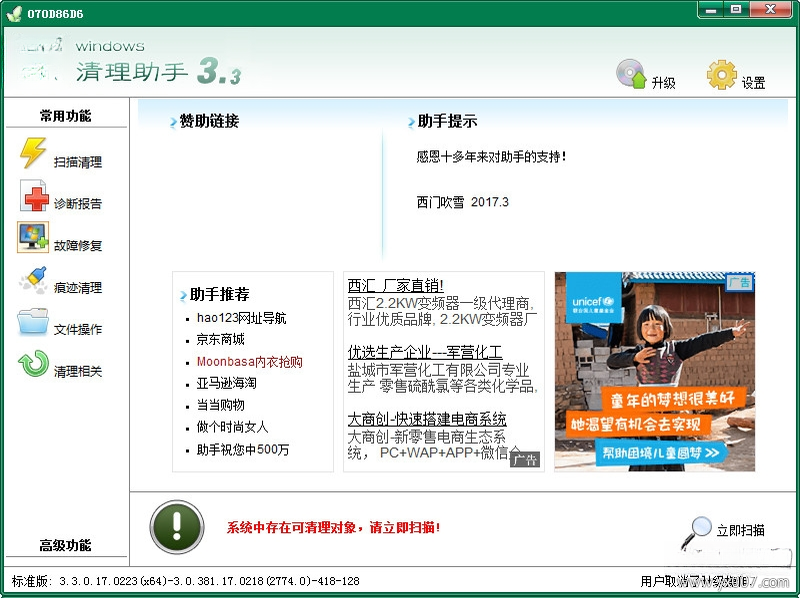The width and height of the screenshot is (800, 598).
Task: Click the 标准版 version string in status bar
Action: tap(185, 581)
